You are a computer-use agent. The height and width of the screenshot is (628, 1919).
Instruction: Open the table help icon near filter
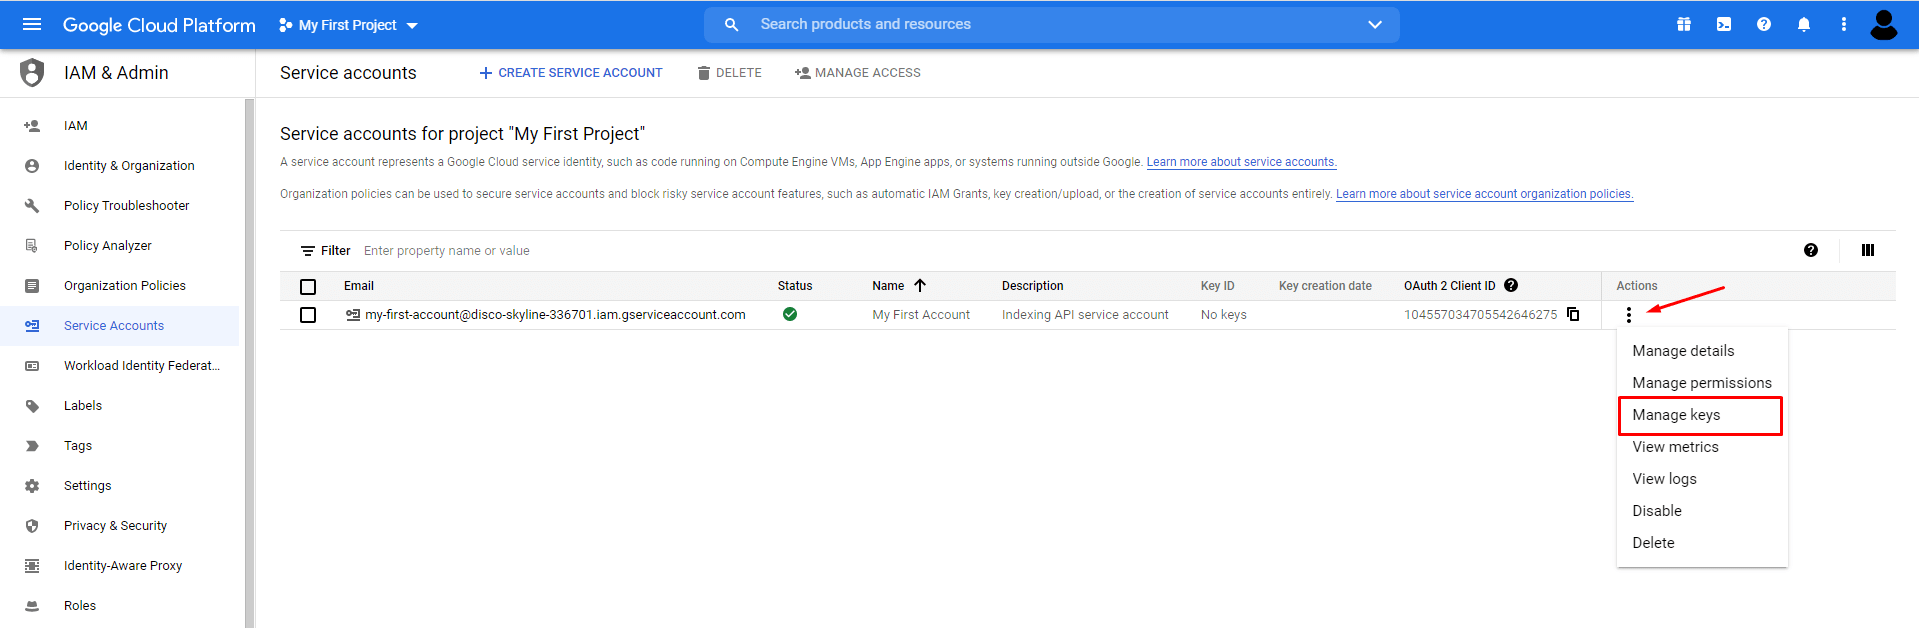click(x=1811, y=250)
